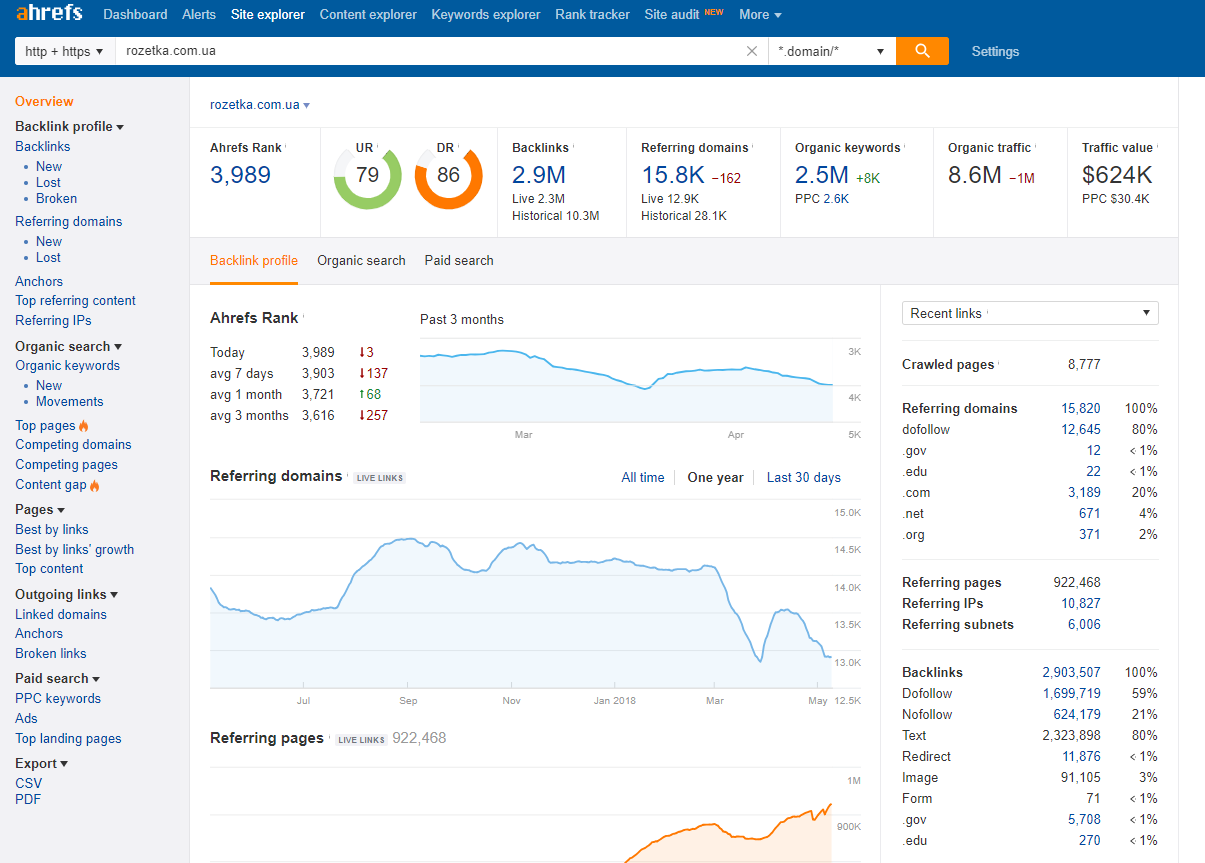Expand the Recent links dropdown
This screenshot has height=863, width=1205.
click(x=1029, y=313)
